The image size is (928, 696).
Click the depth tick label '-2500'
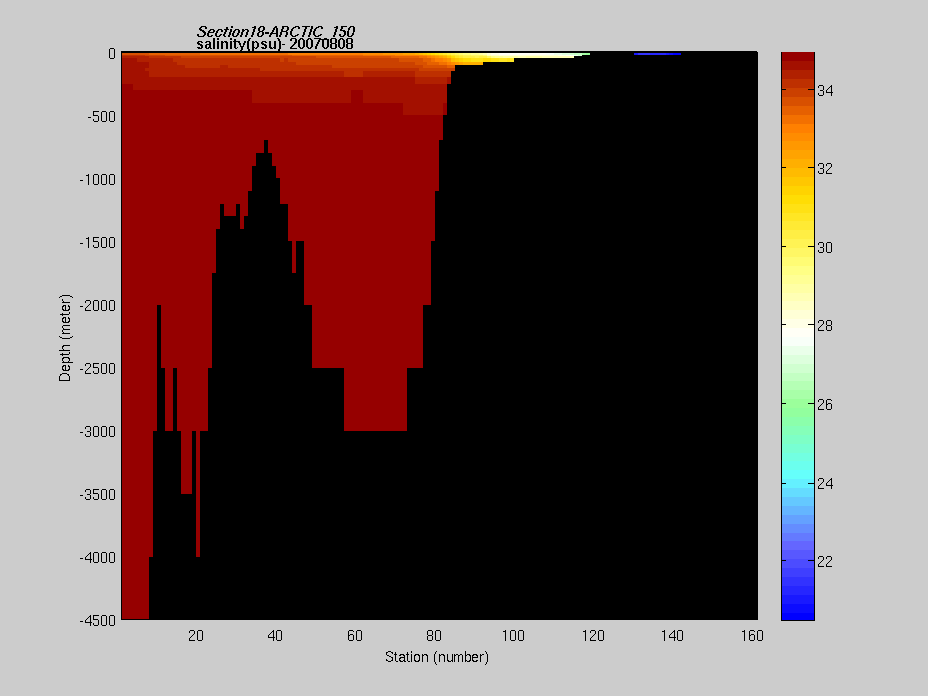pos(98,369)
